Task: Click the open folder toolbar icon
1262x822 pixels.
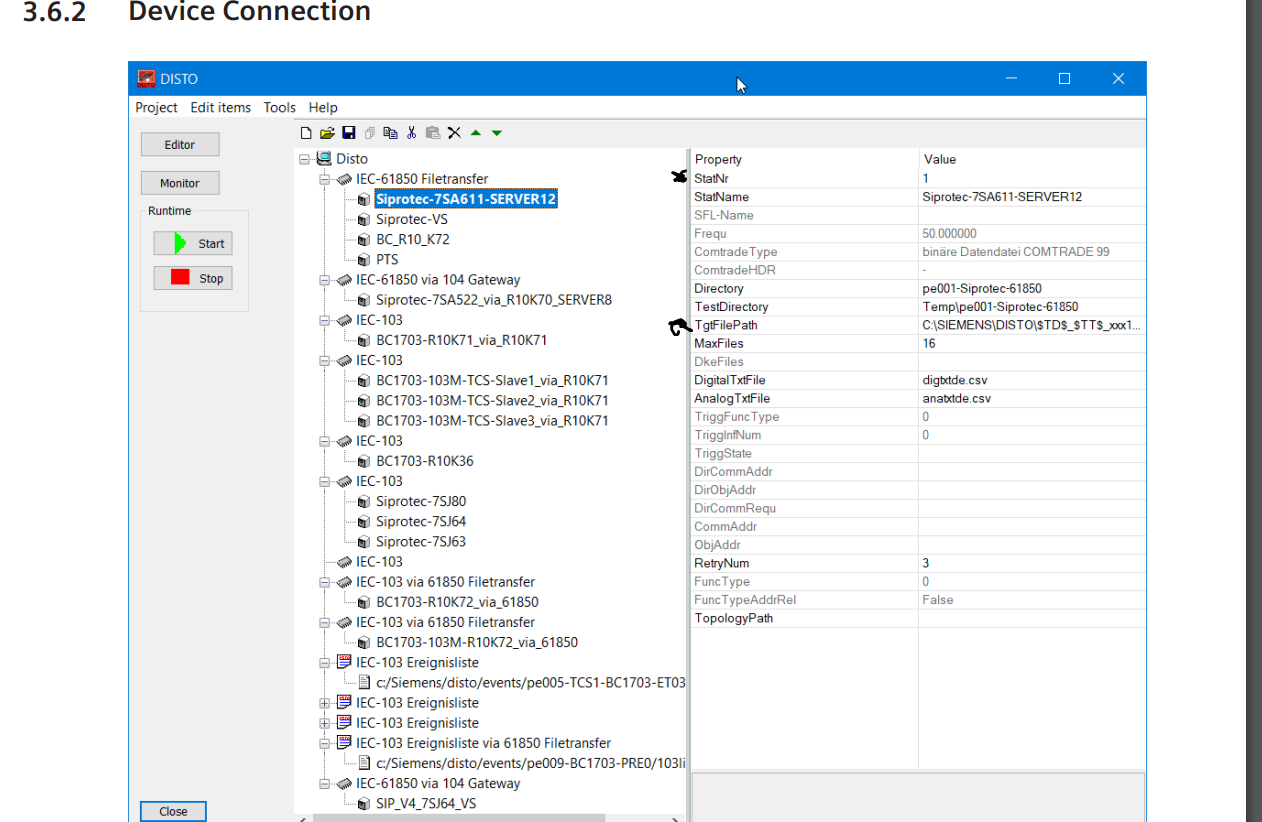Action: (327, 133)
